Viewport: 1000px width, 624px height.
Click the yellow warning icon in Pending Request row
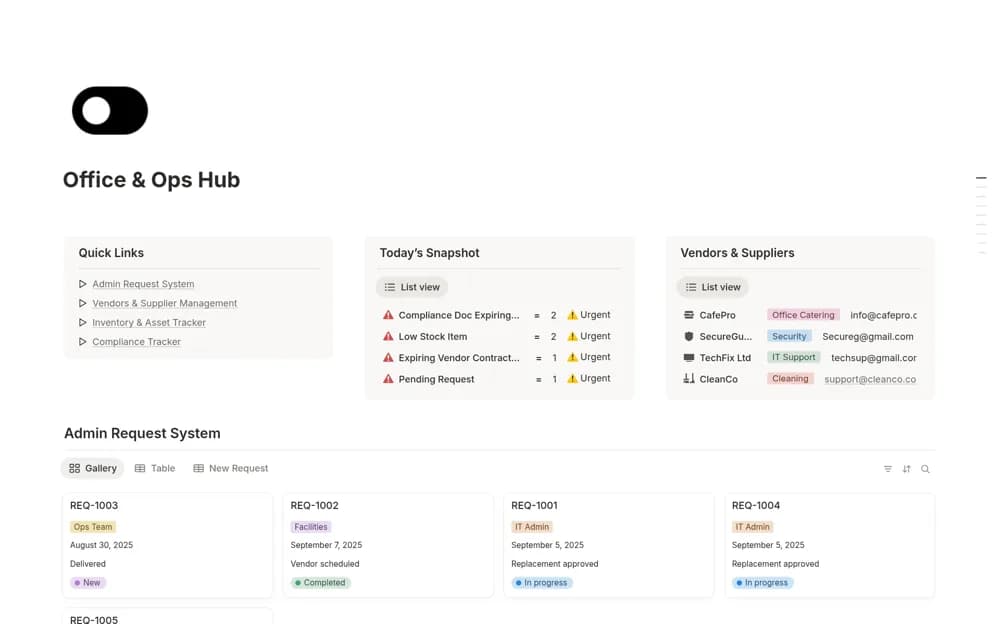click(572, 378)
